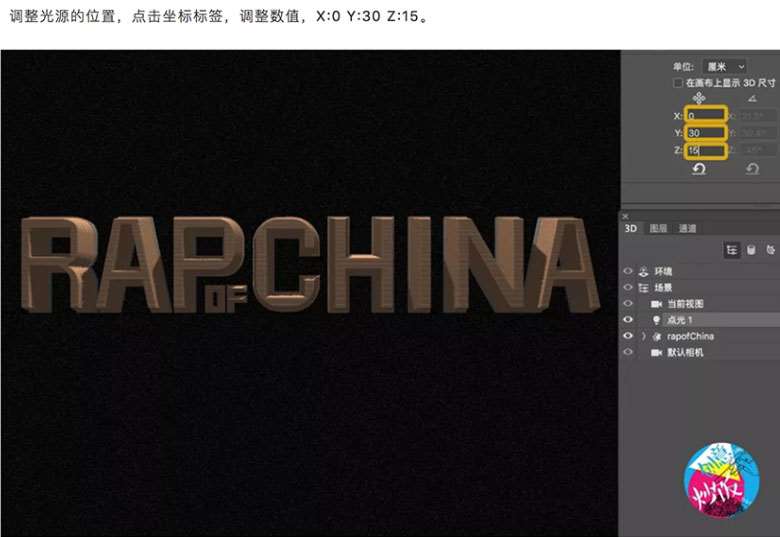Viewport: 780px width, 537px height.
Task: Filter 3D panel by whole scene
Action: 732,250
